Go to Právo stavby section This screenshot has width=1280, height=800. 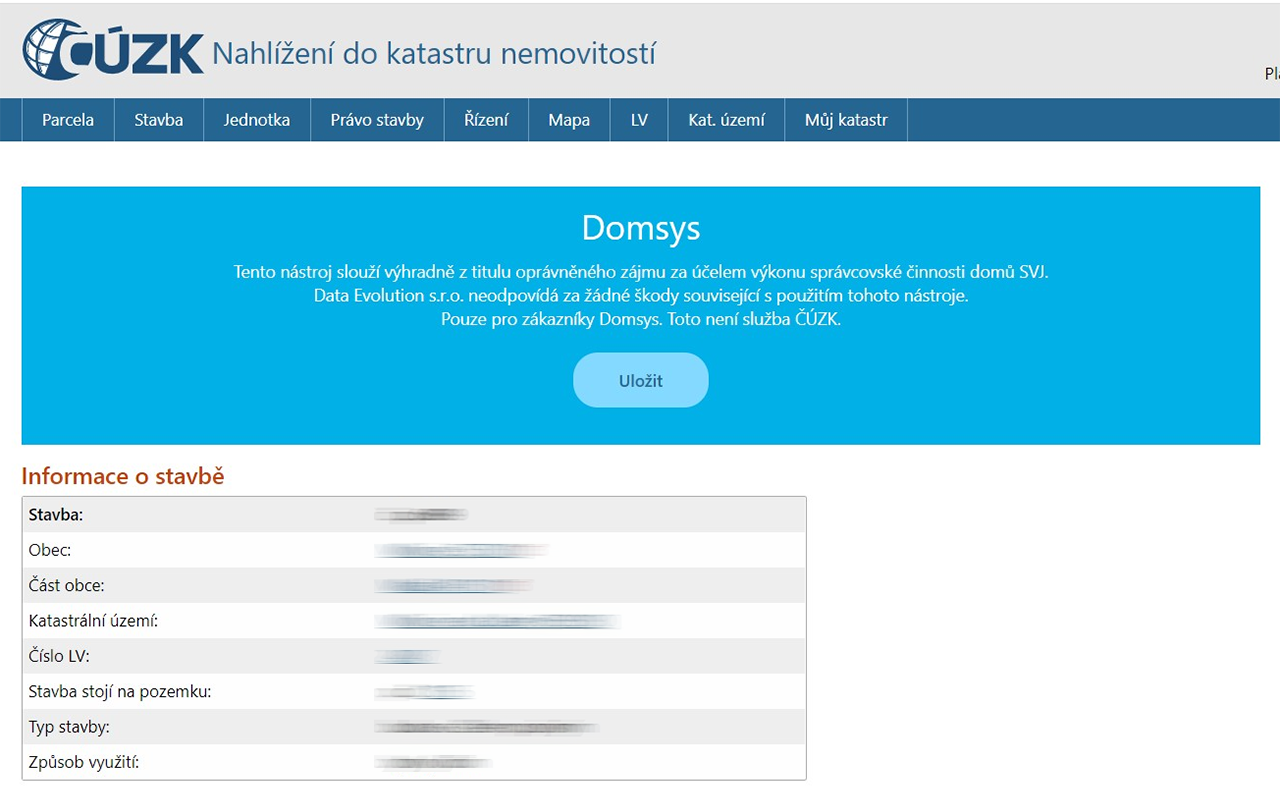click(x=377, y=120)
